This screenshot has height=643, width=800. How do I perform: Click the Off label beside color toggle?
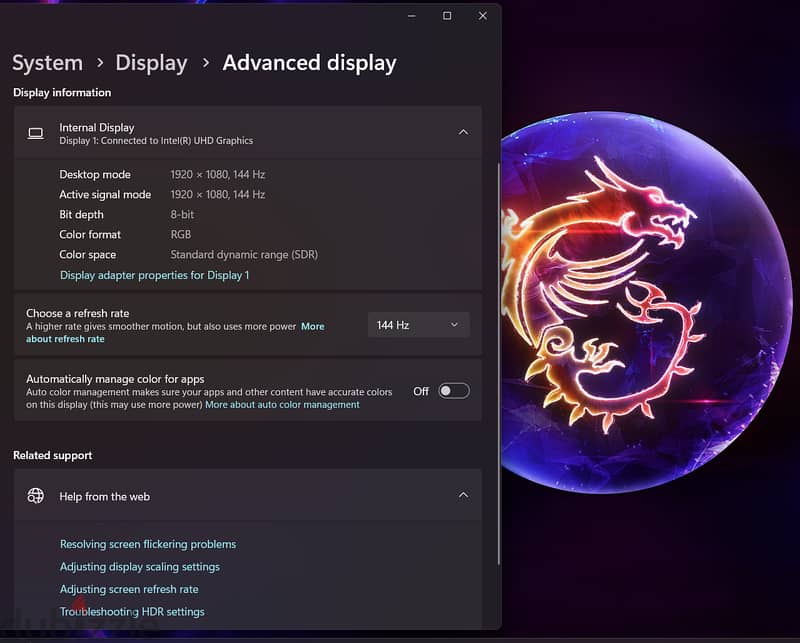click(x=421, y=391)
